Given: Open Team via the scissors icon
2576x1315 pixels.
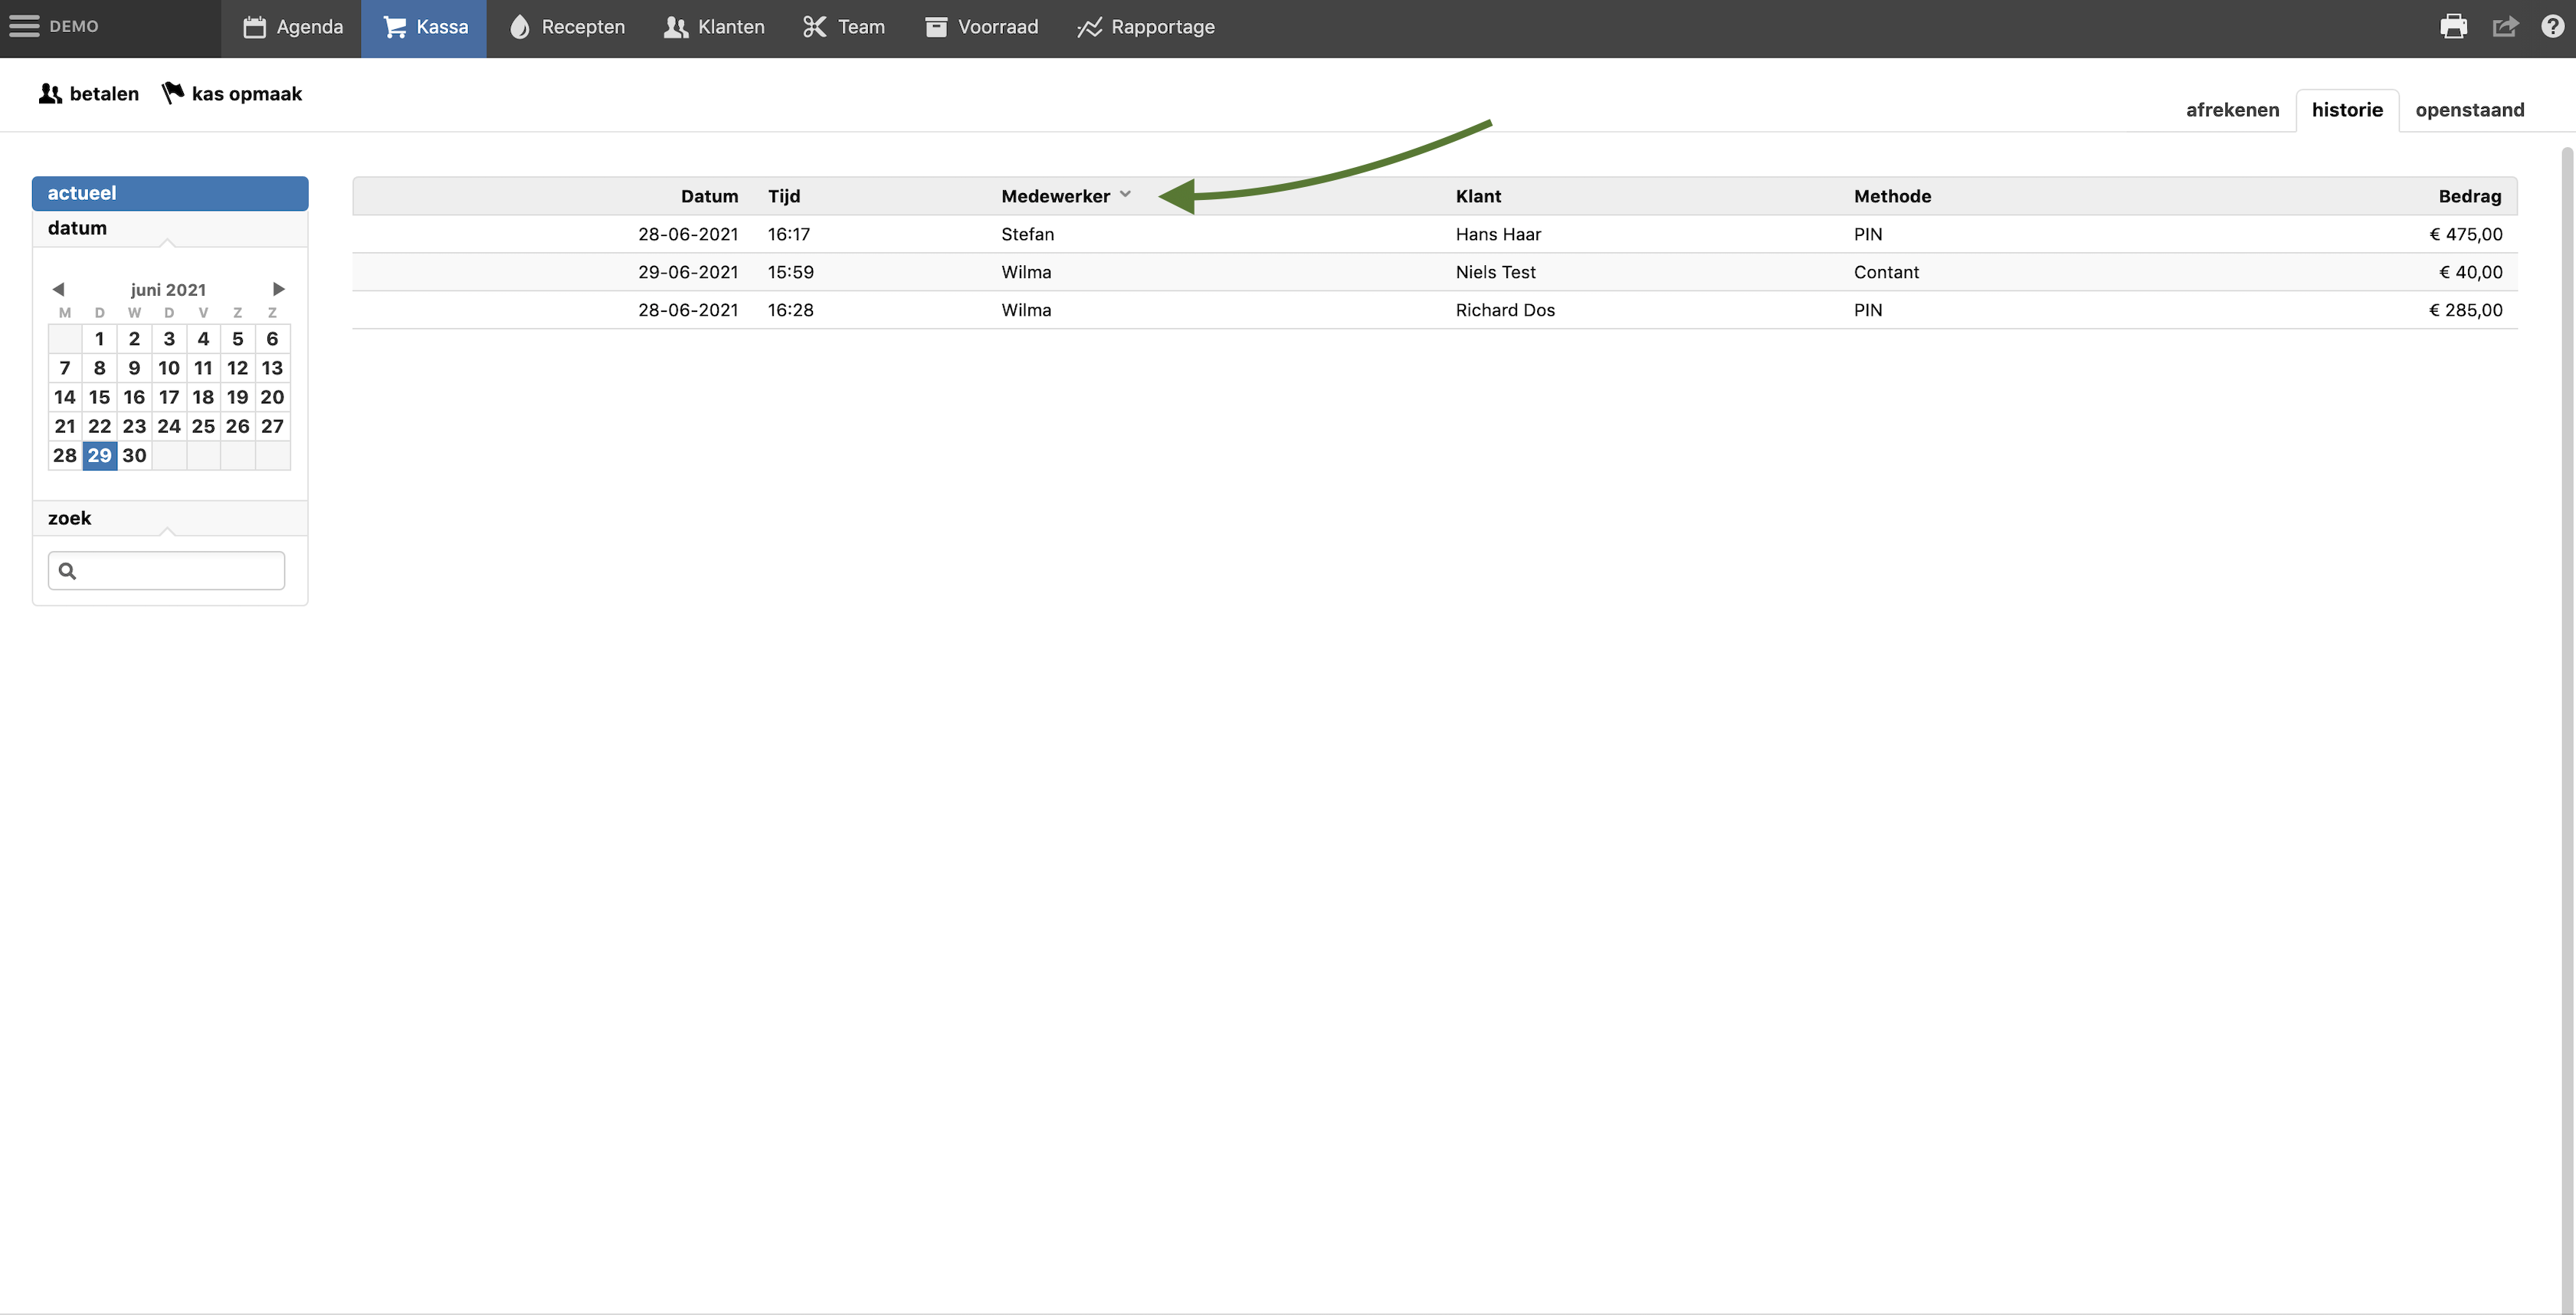Looking at the screenshot, I should point(815,27).
